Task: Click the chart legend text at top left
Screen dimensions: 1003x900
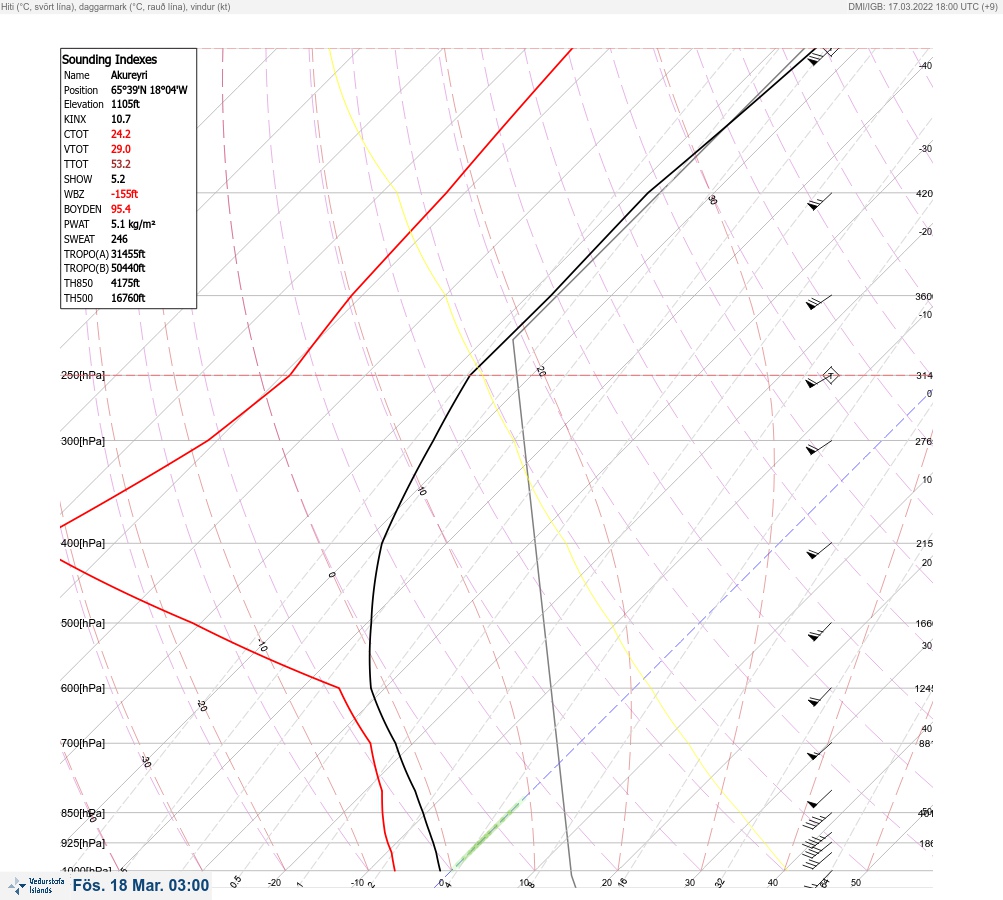Action: click(116, 6)
